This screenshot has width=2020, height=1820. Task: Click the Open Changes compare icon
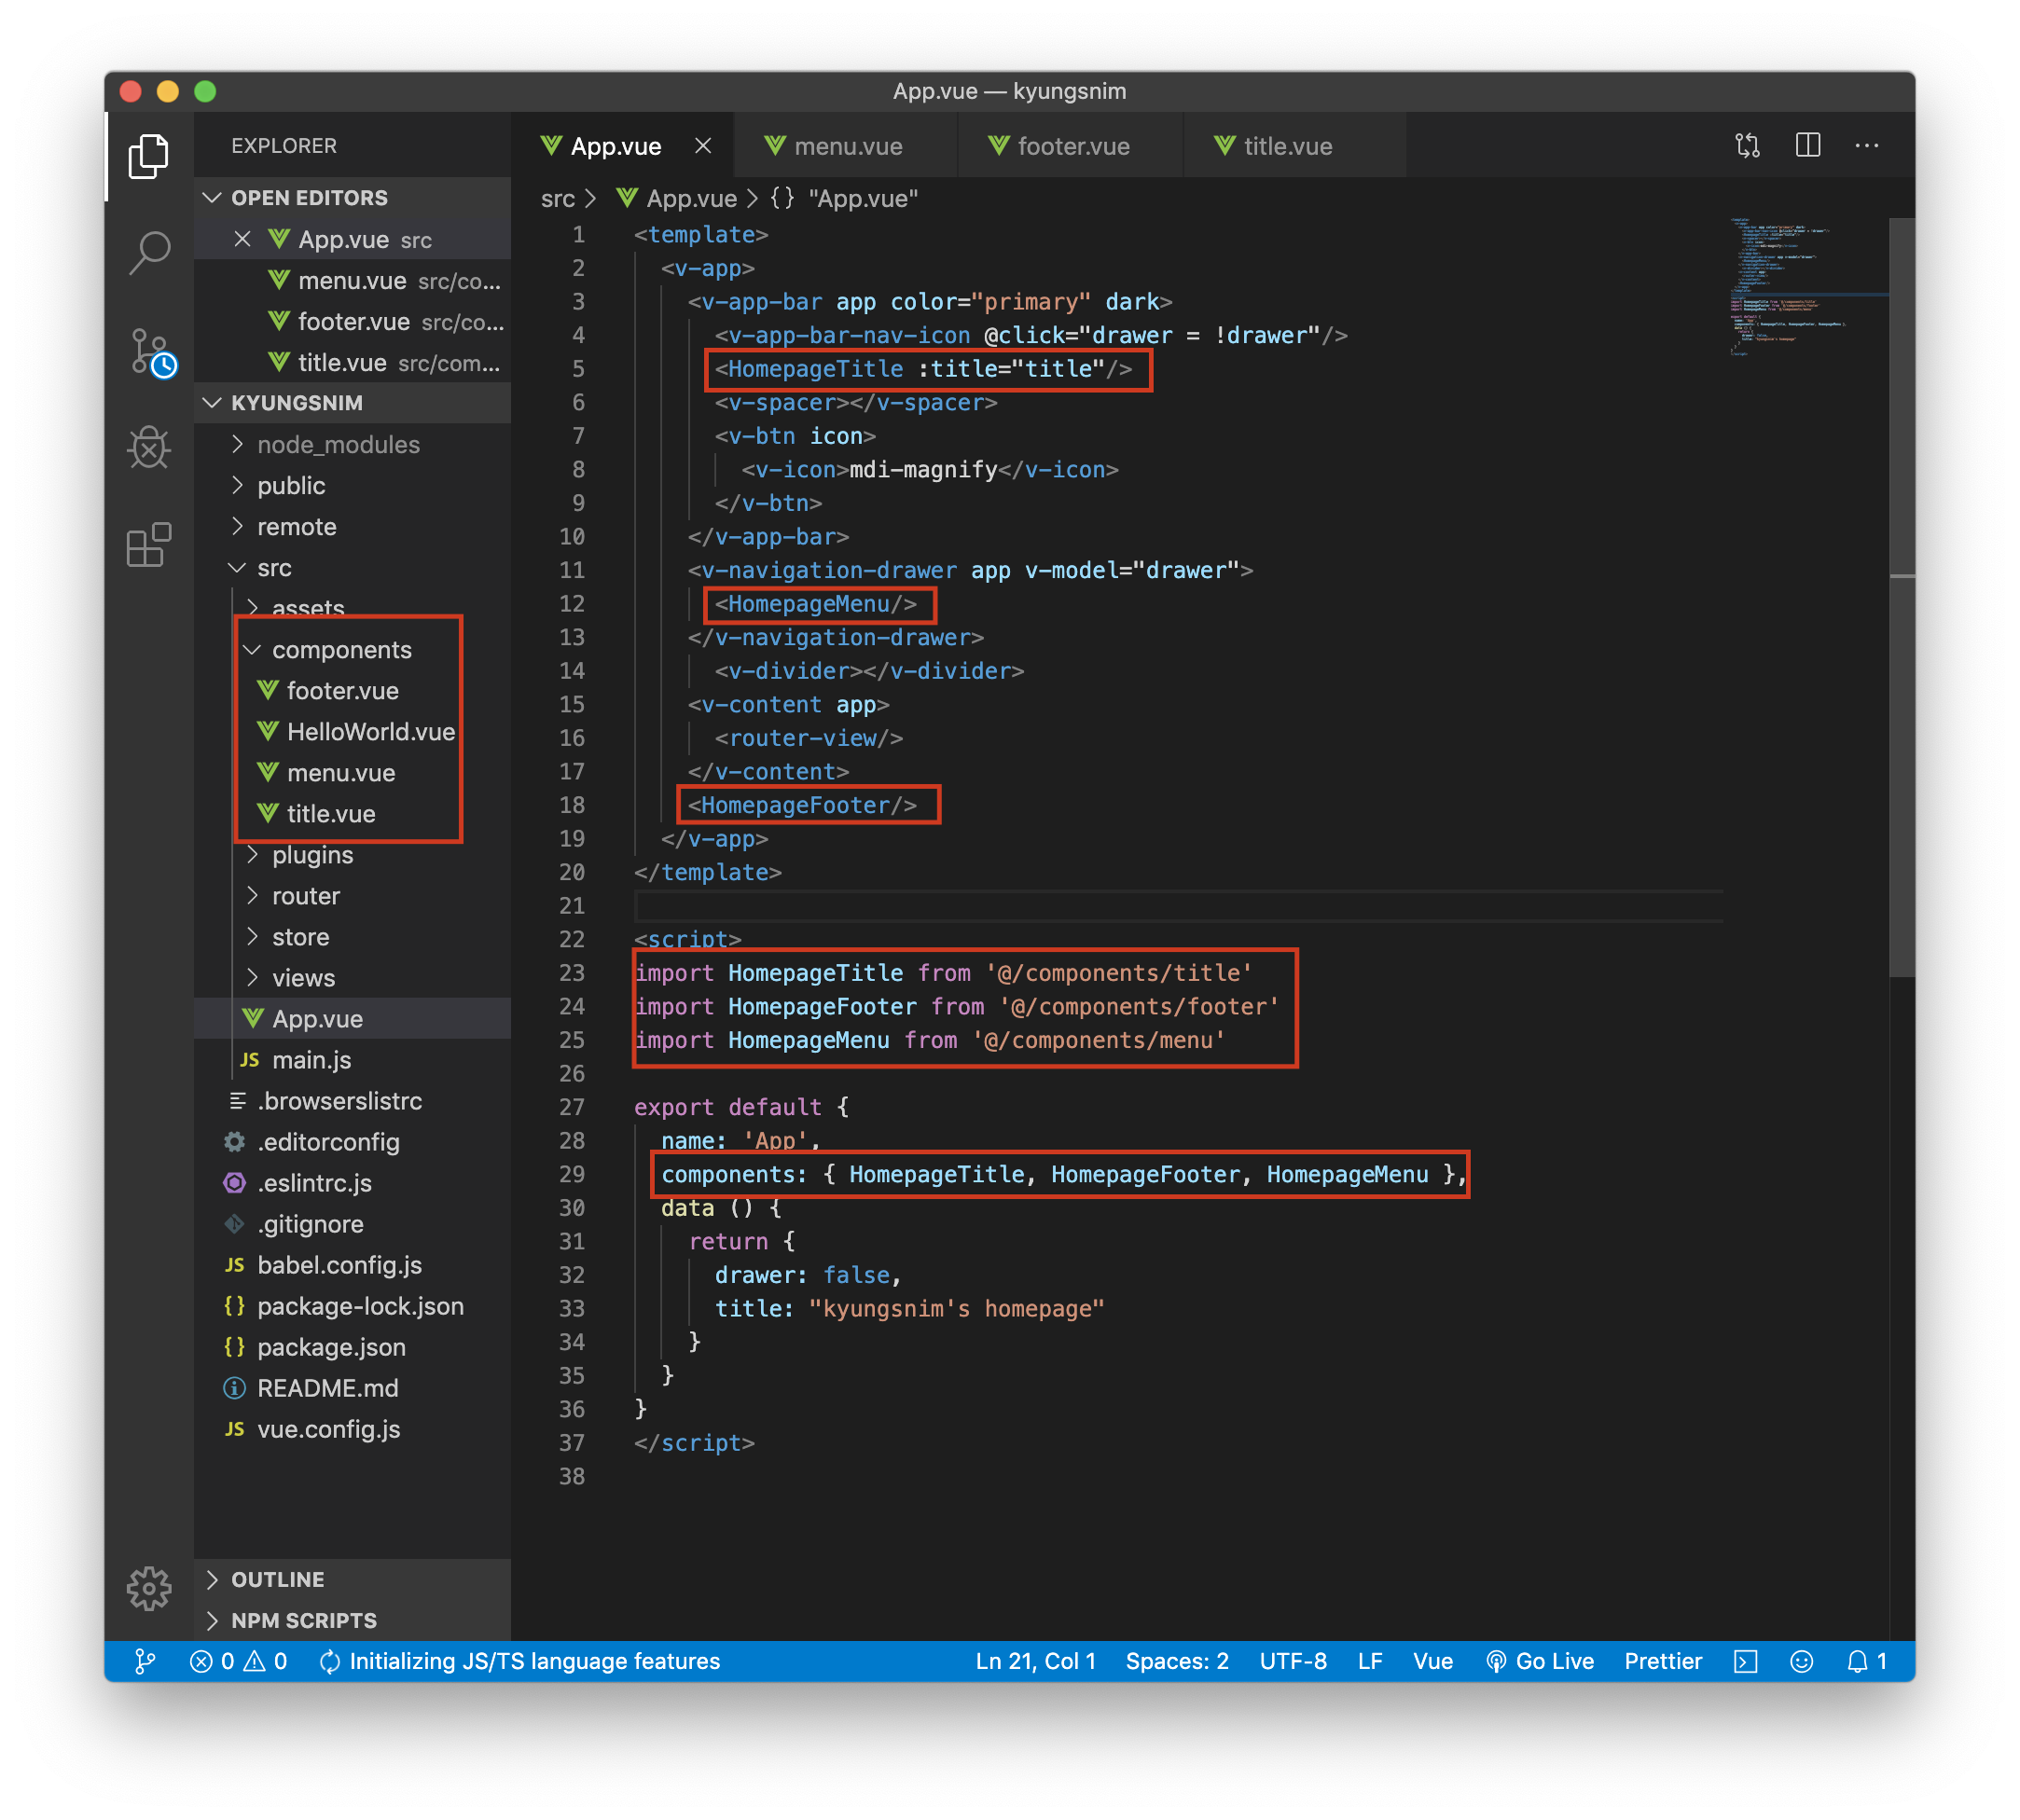1747,146
